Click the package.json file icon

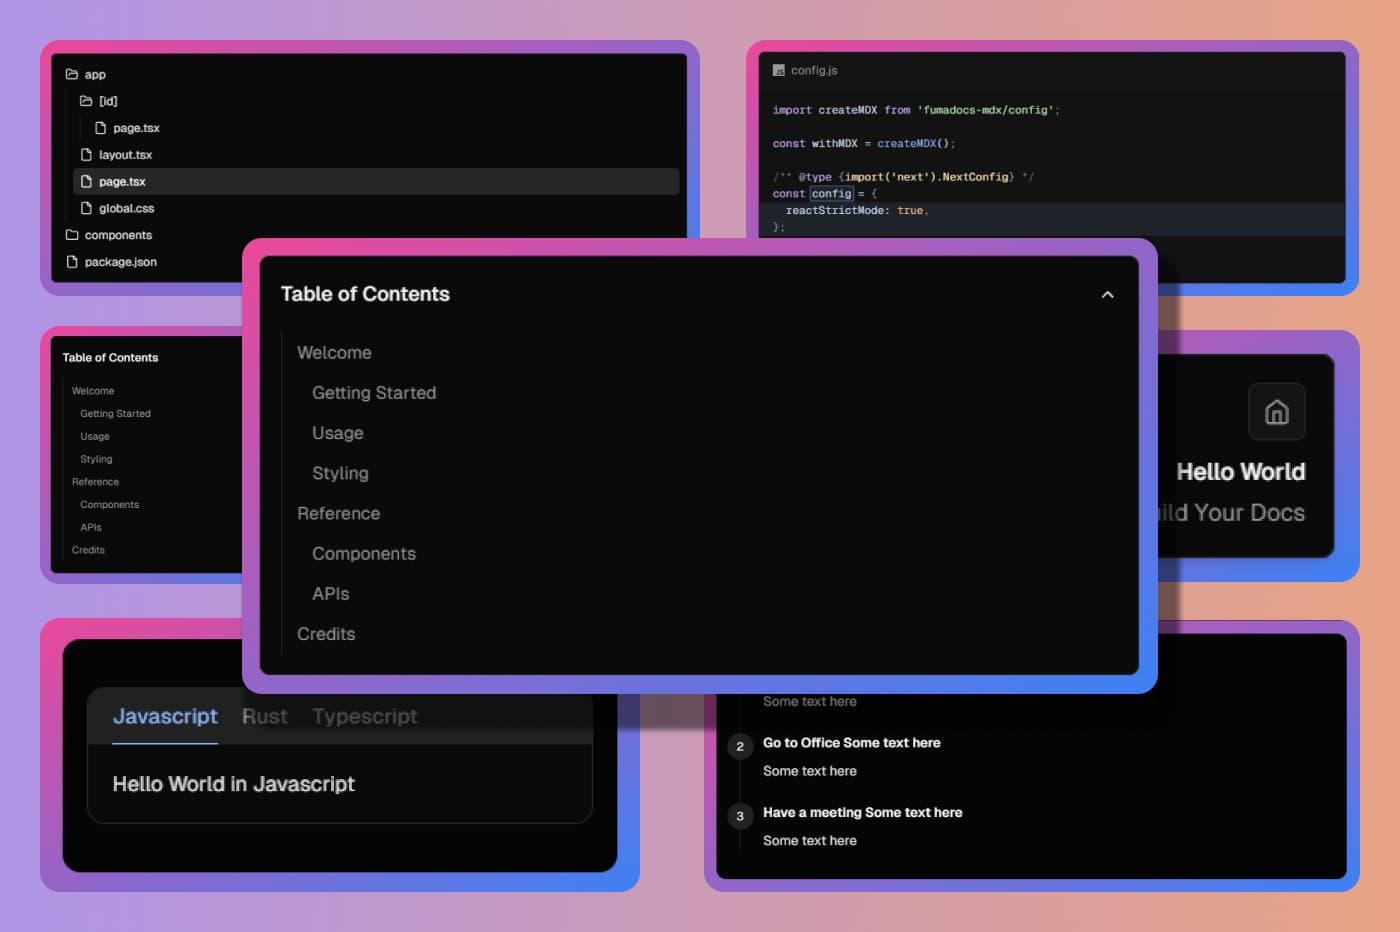[71, 261]
